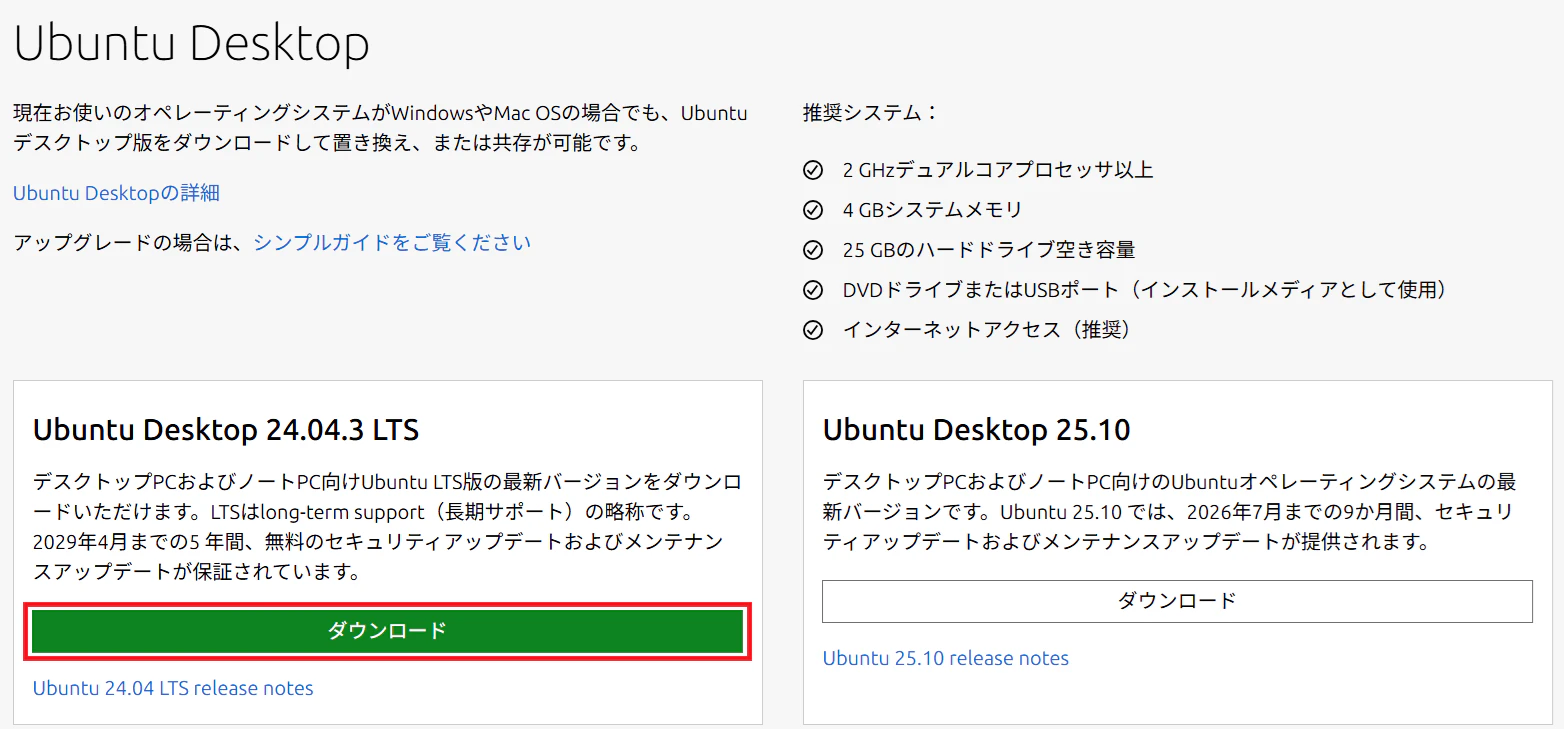Click the white ダウンロード button for Ubuntu 25.10
1565x729 pixels.
[x=1177, y=601]
